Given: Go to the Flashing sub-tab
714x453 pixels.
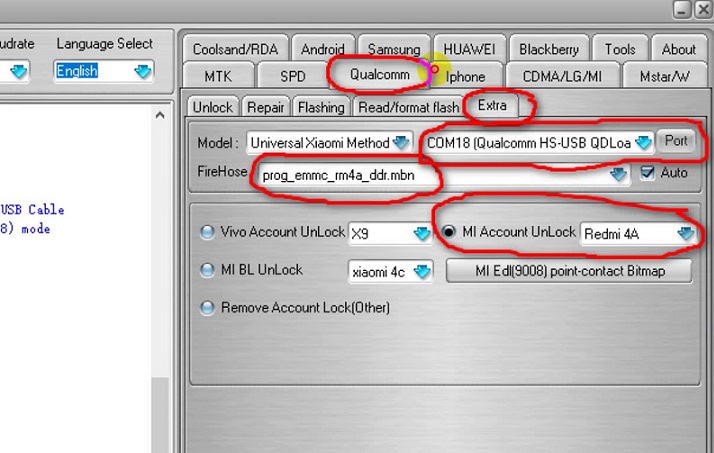Looking at the screenshot, I should (x=321, y=107).
